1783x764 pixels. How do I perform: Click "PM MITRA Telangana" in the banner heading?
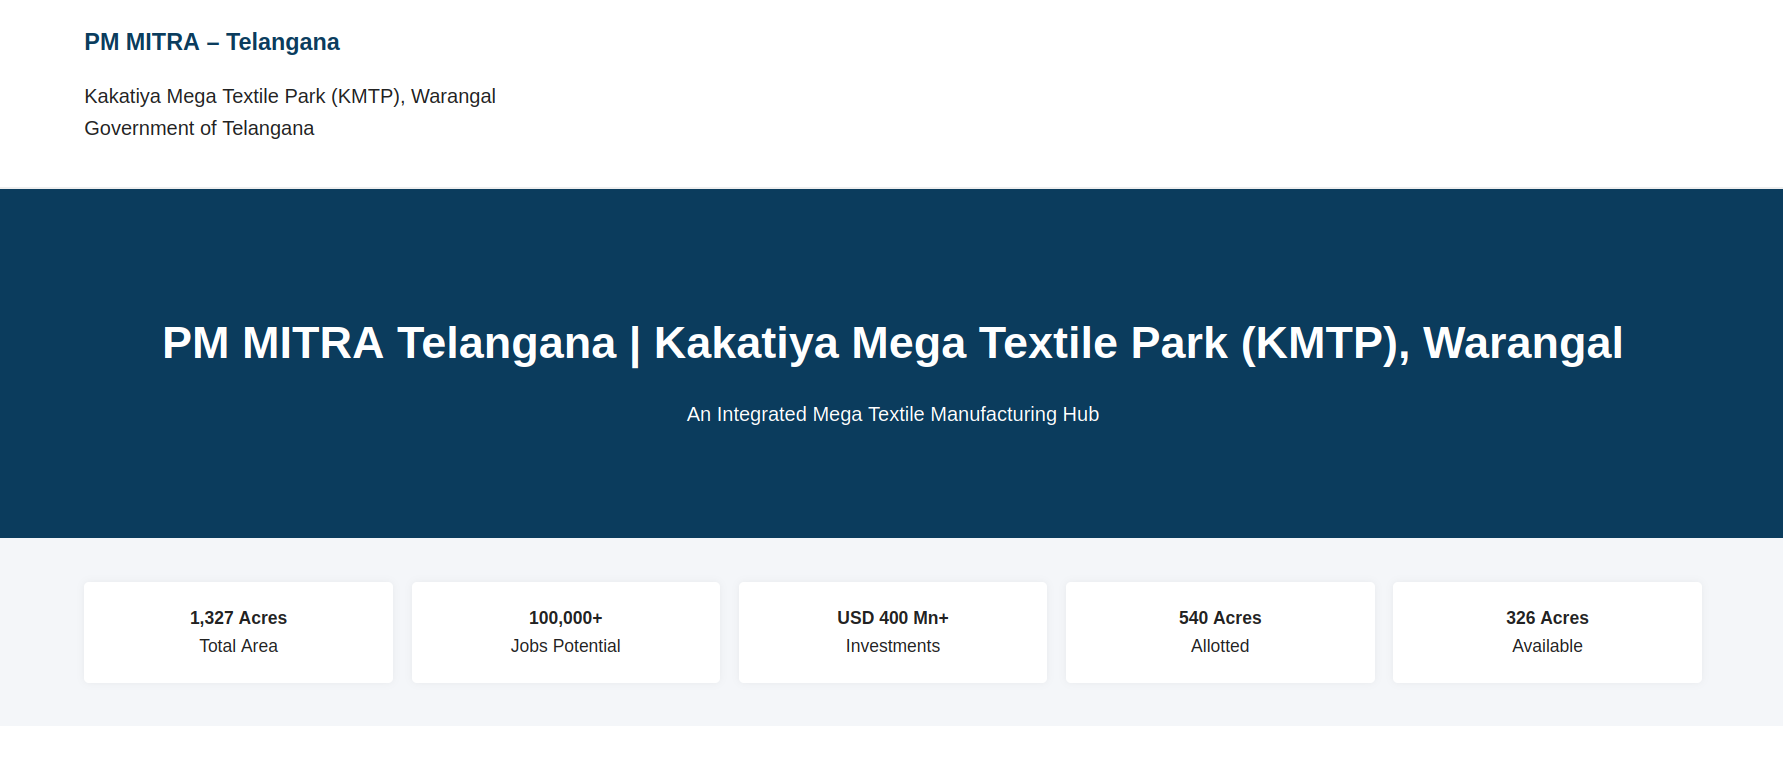coord(389,343)
